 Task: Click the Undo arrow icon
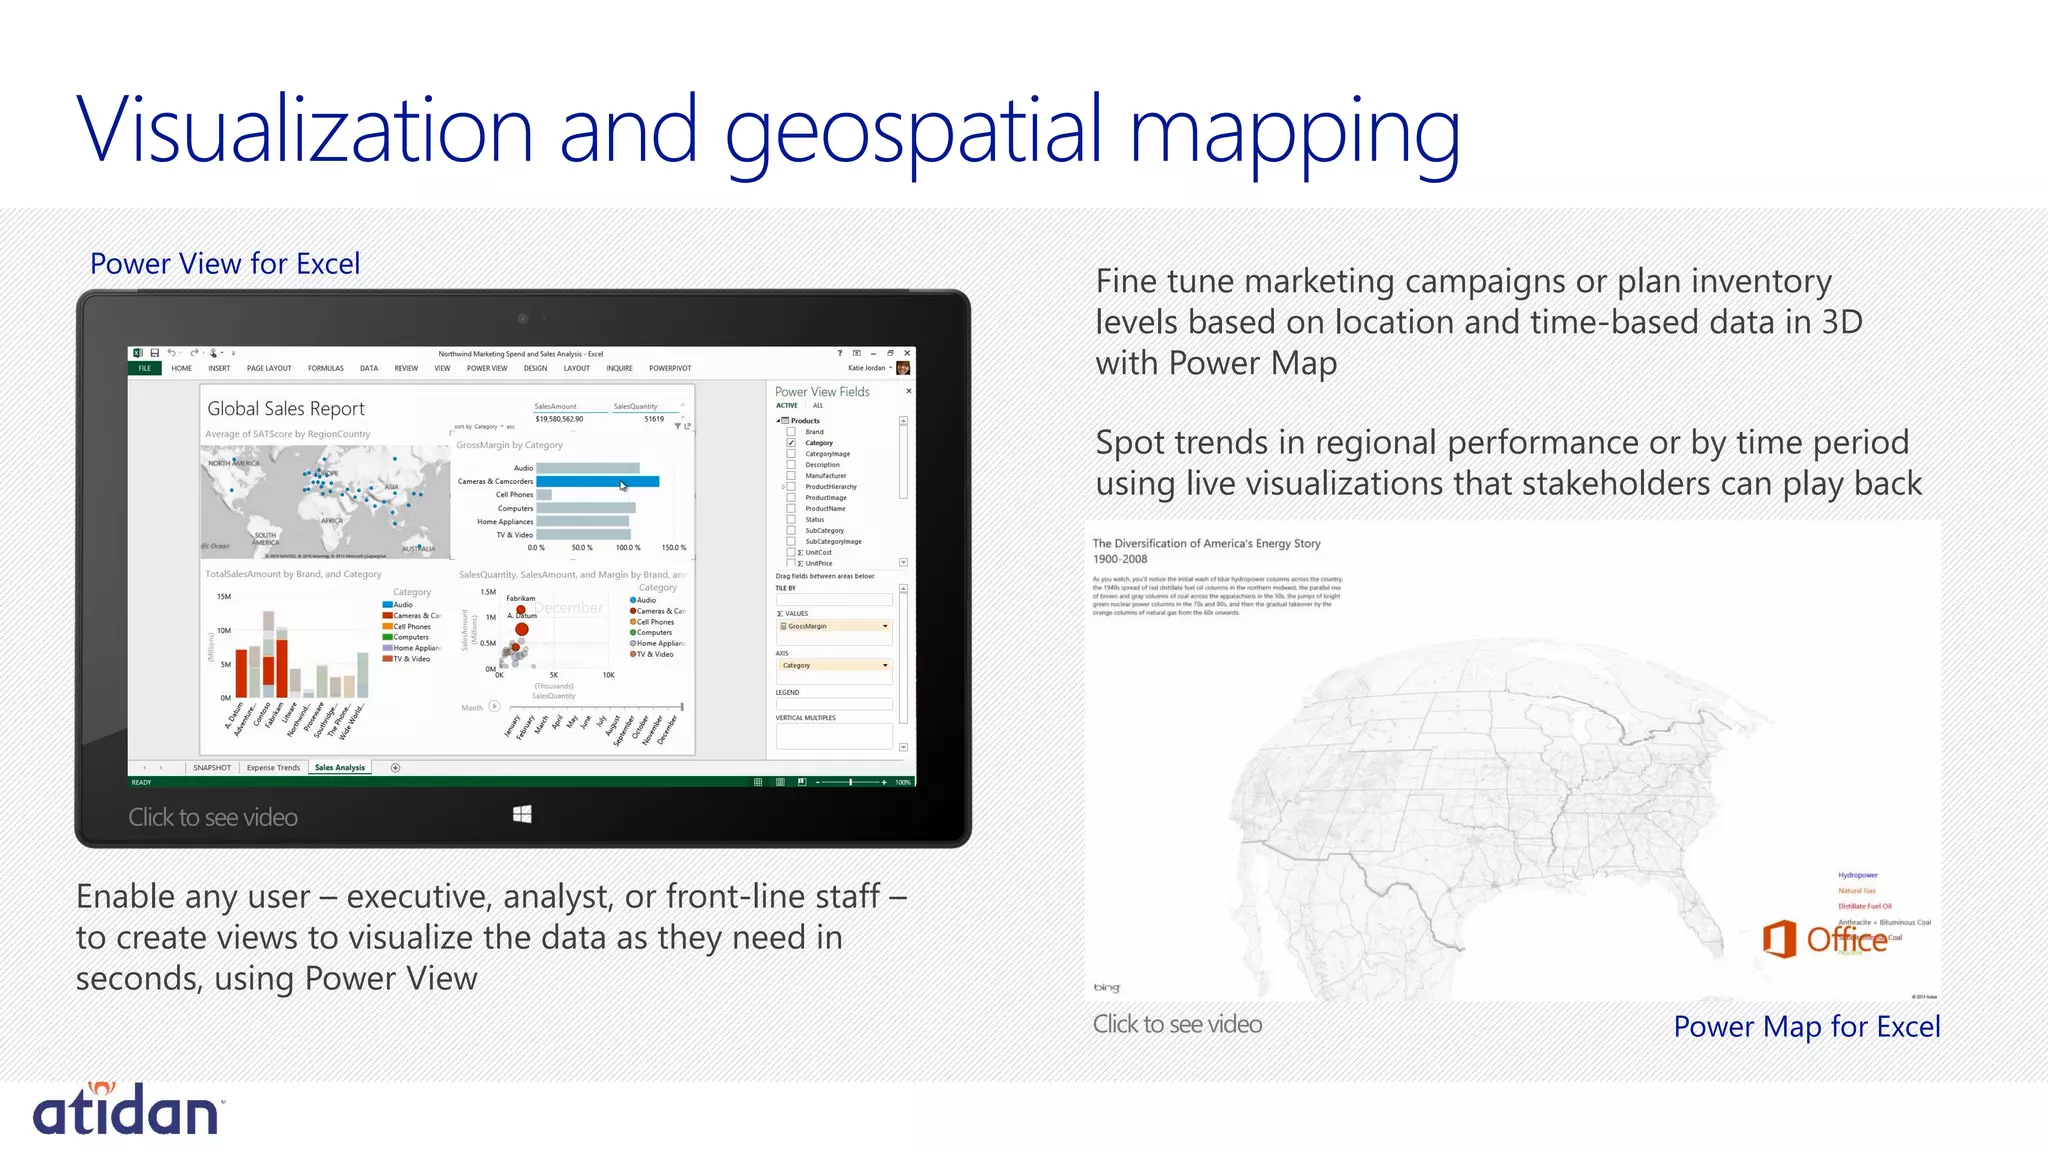pyautogui.click(x=172, y=353)
